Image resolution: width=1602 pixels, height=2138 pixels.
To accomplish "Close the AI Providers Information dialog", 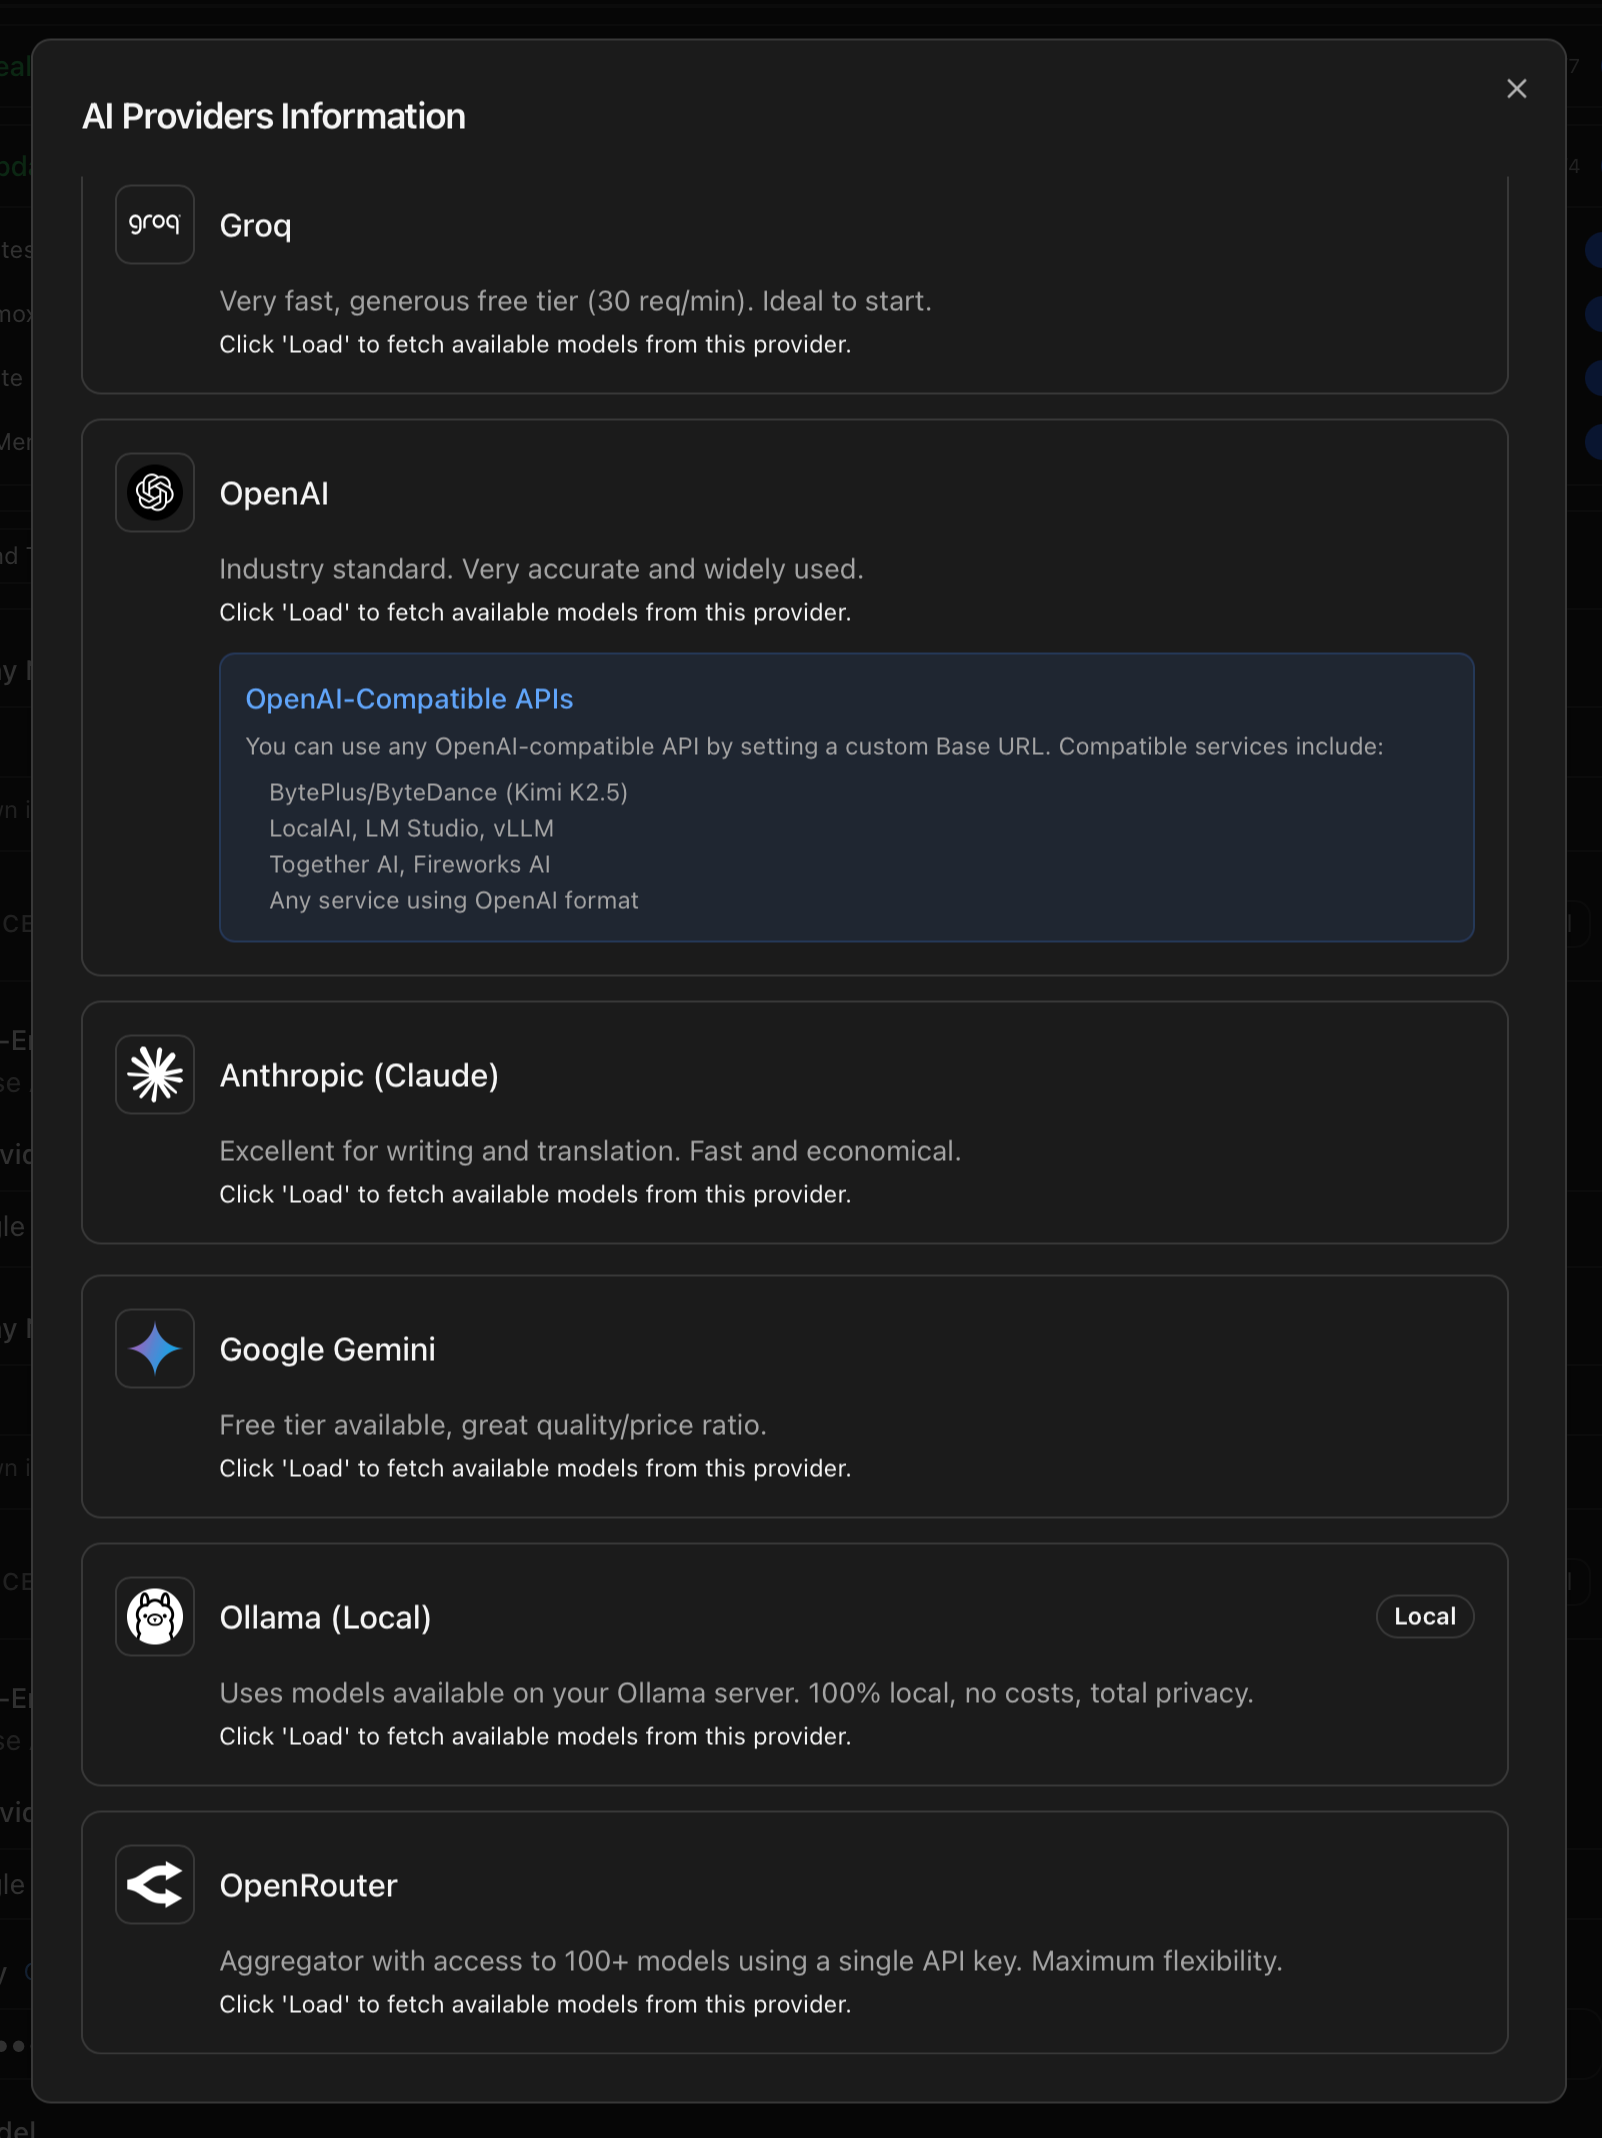I will [x=1516, y=89].
